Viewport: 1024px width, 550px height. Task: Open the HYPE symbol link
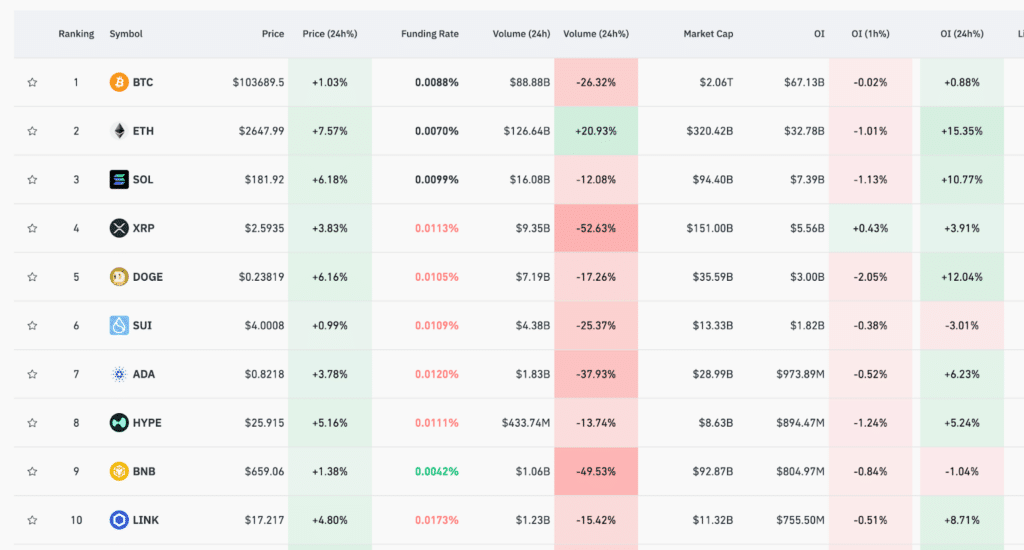(147, 423)
